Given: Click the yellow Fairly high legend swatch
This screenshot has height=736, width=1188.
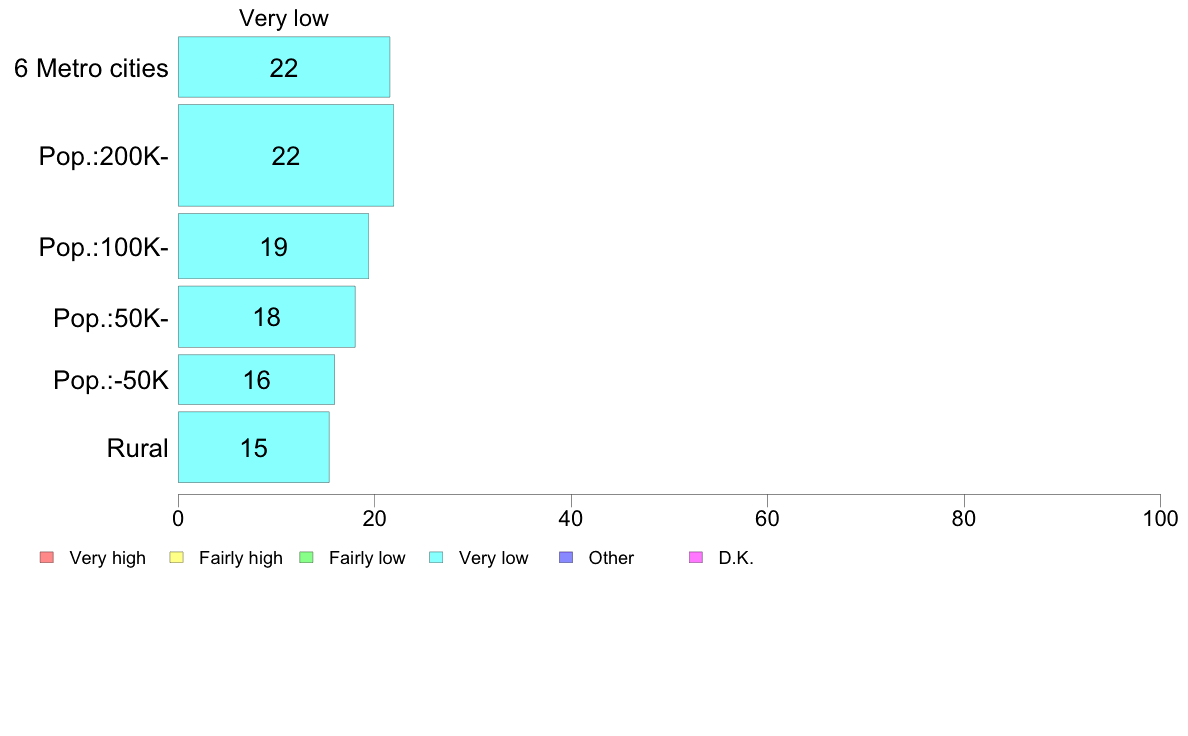Looking at the screenshot, I should [177, 558].
